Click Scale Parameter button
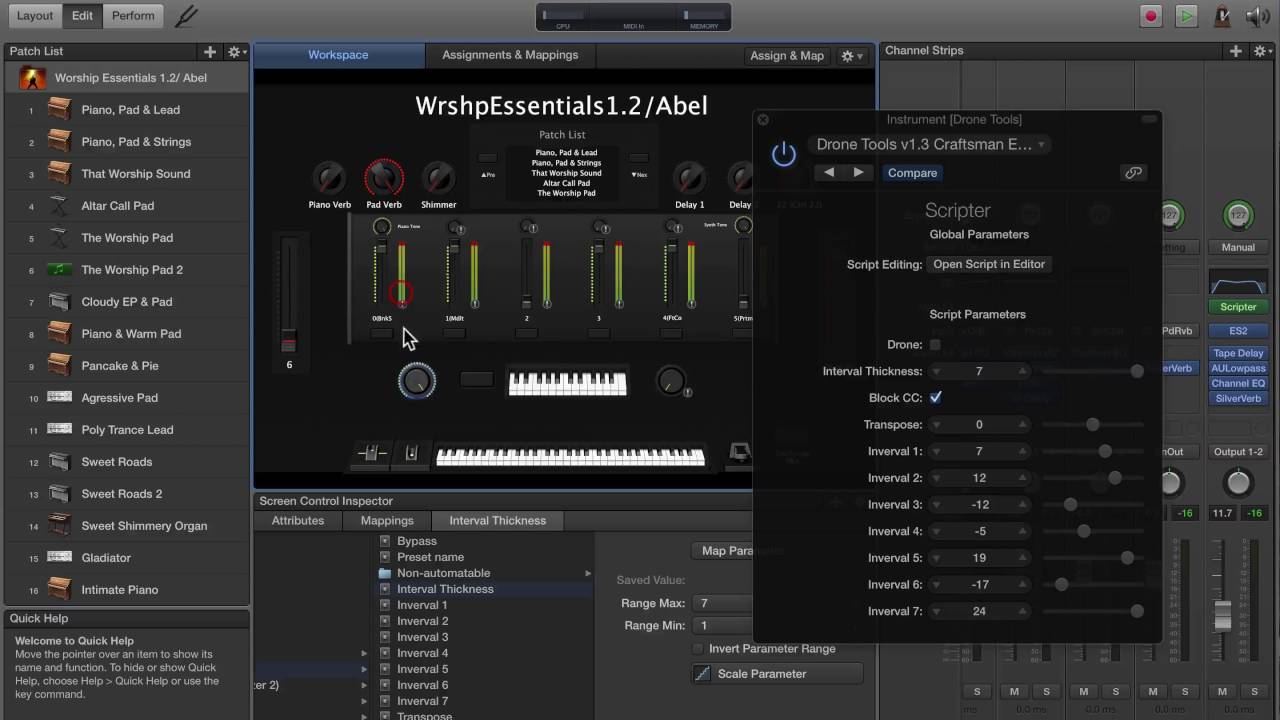The width and height of the screenshot is (1280, 720). coord(776,673)
